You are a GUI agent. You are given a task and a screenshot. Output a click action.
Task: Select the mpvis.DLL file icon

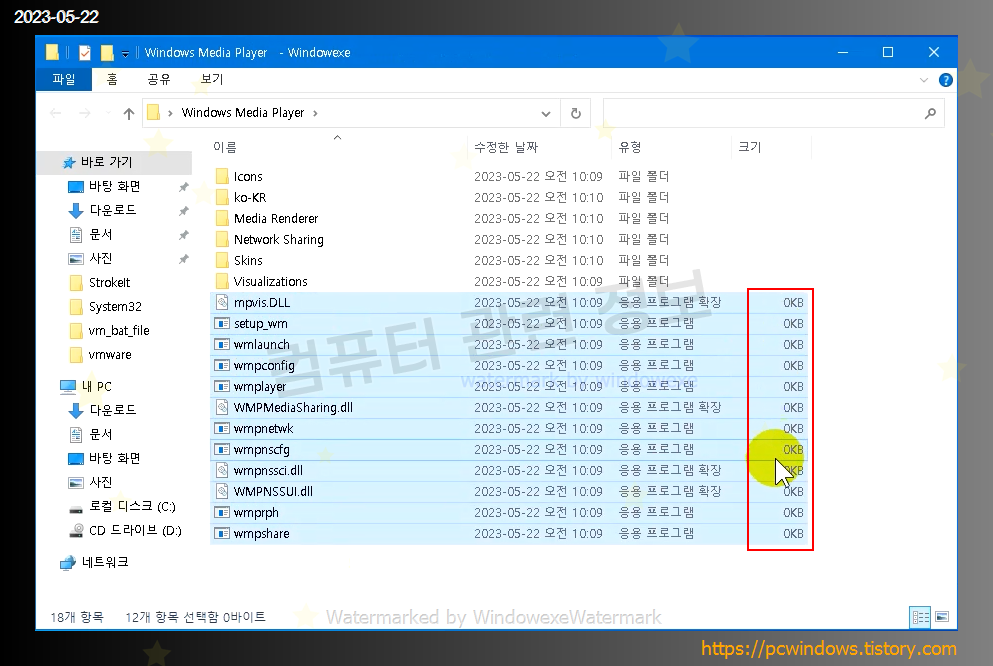(222, 302)
